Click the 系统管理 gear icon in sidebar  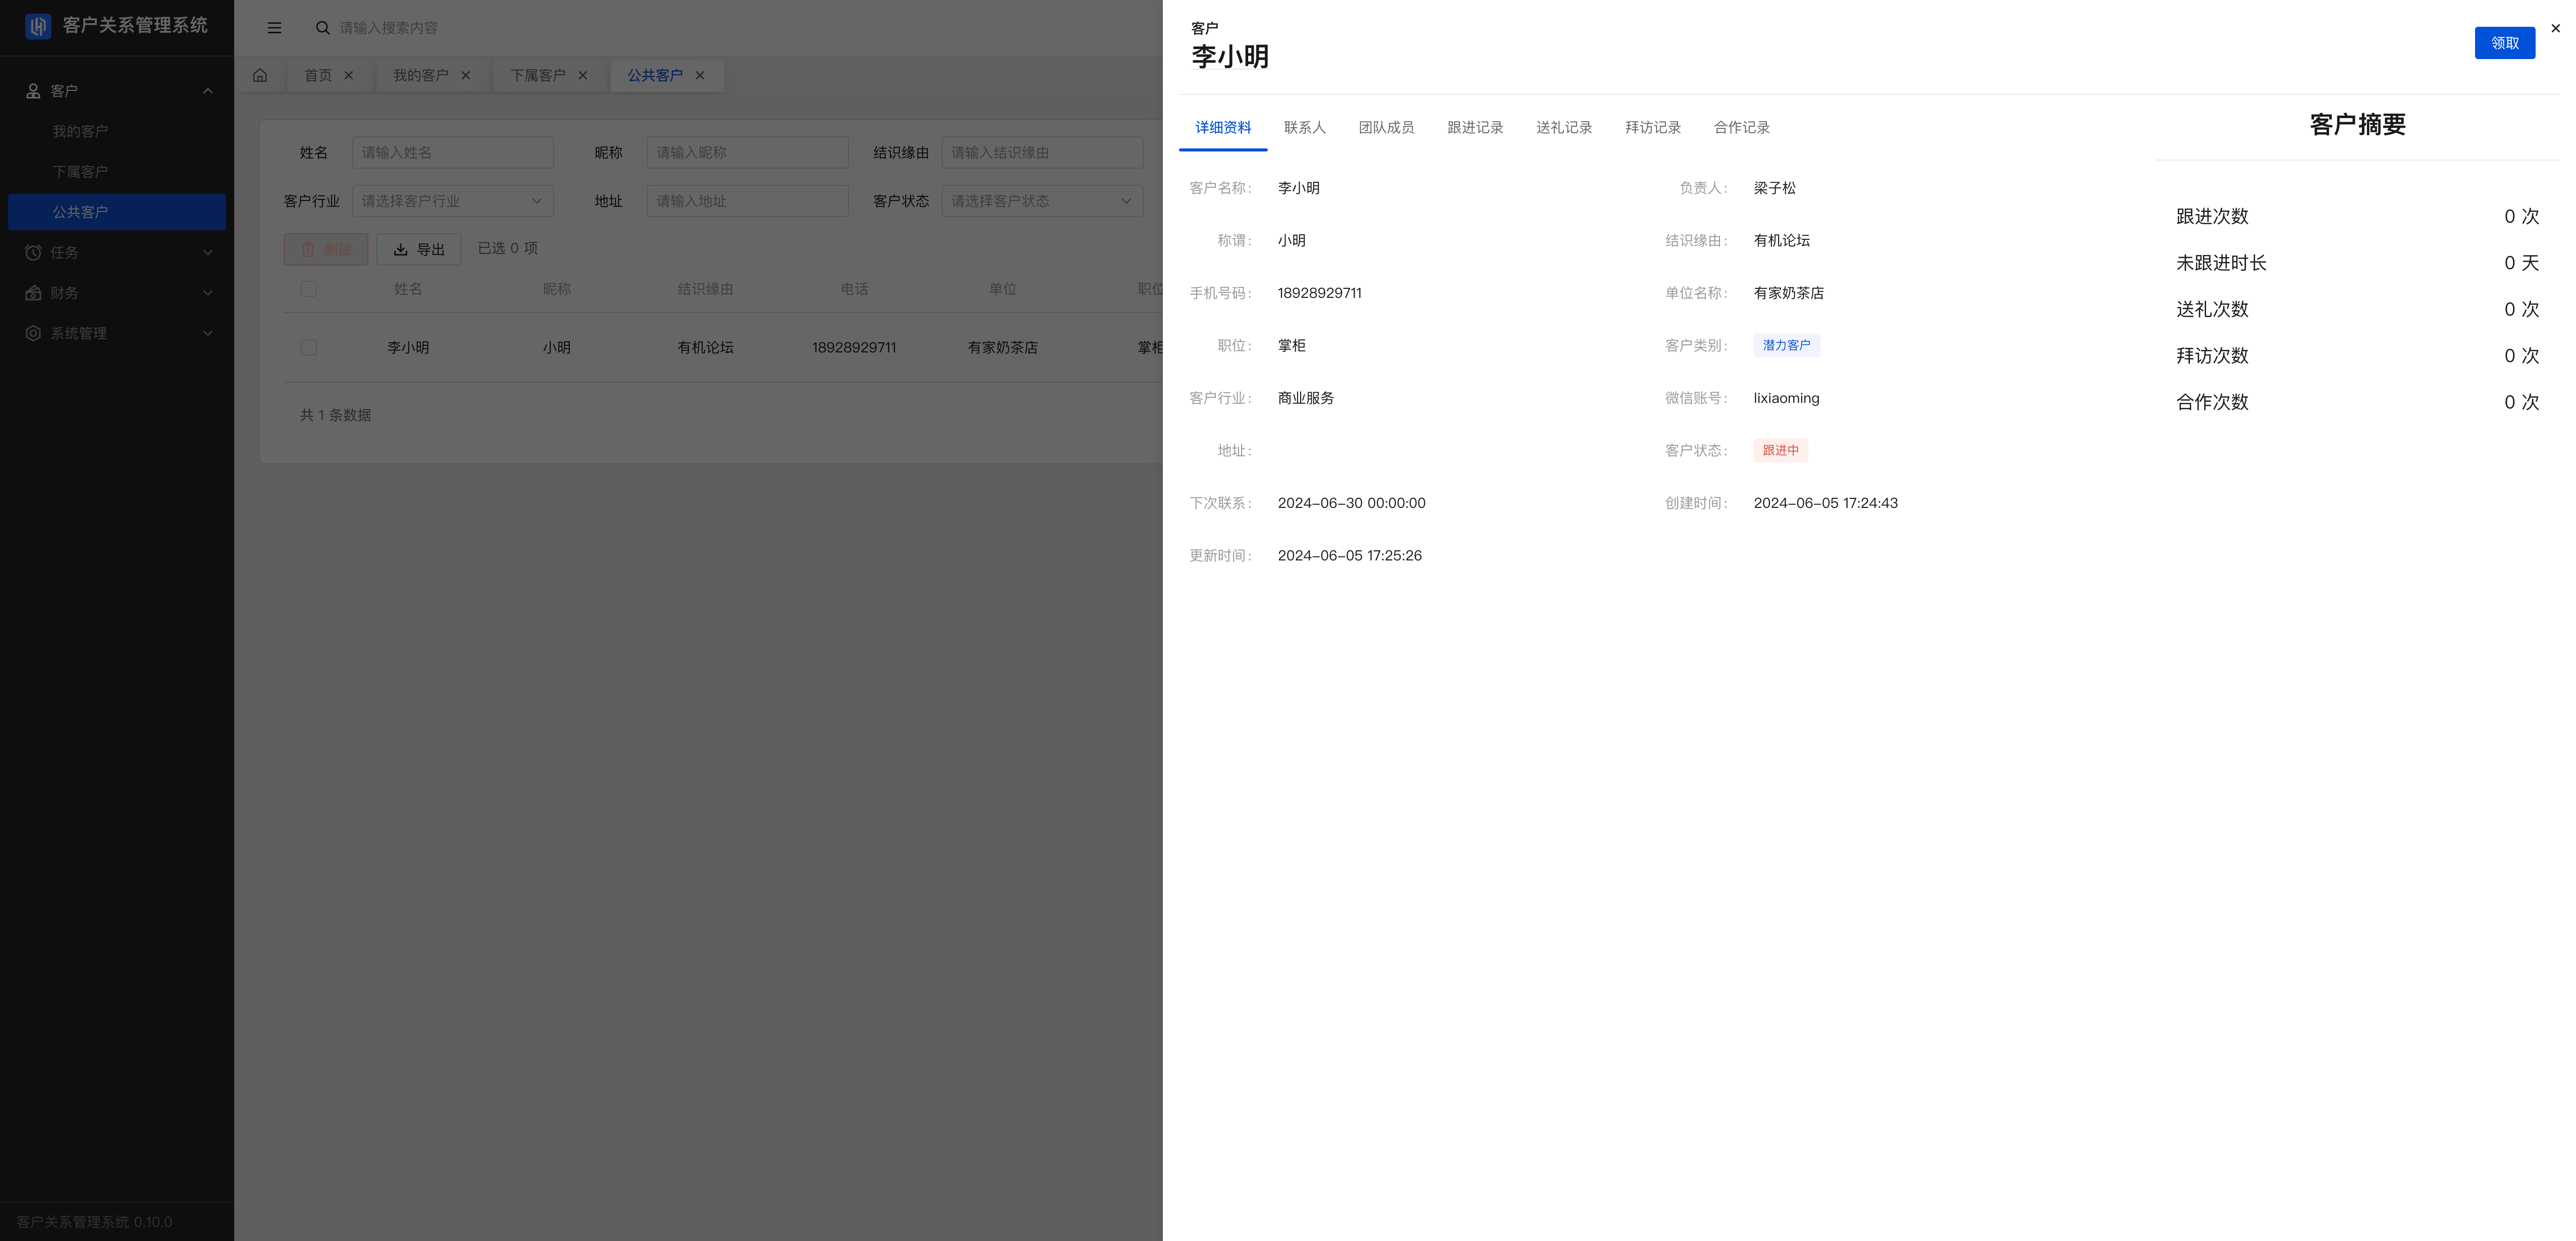click(33, 333)
